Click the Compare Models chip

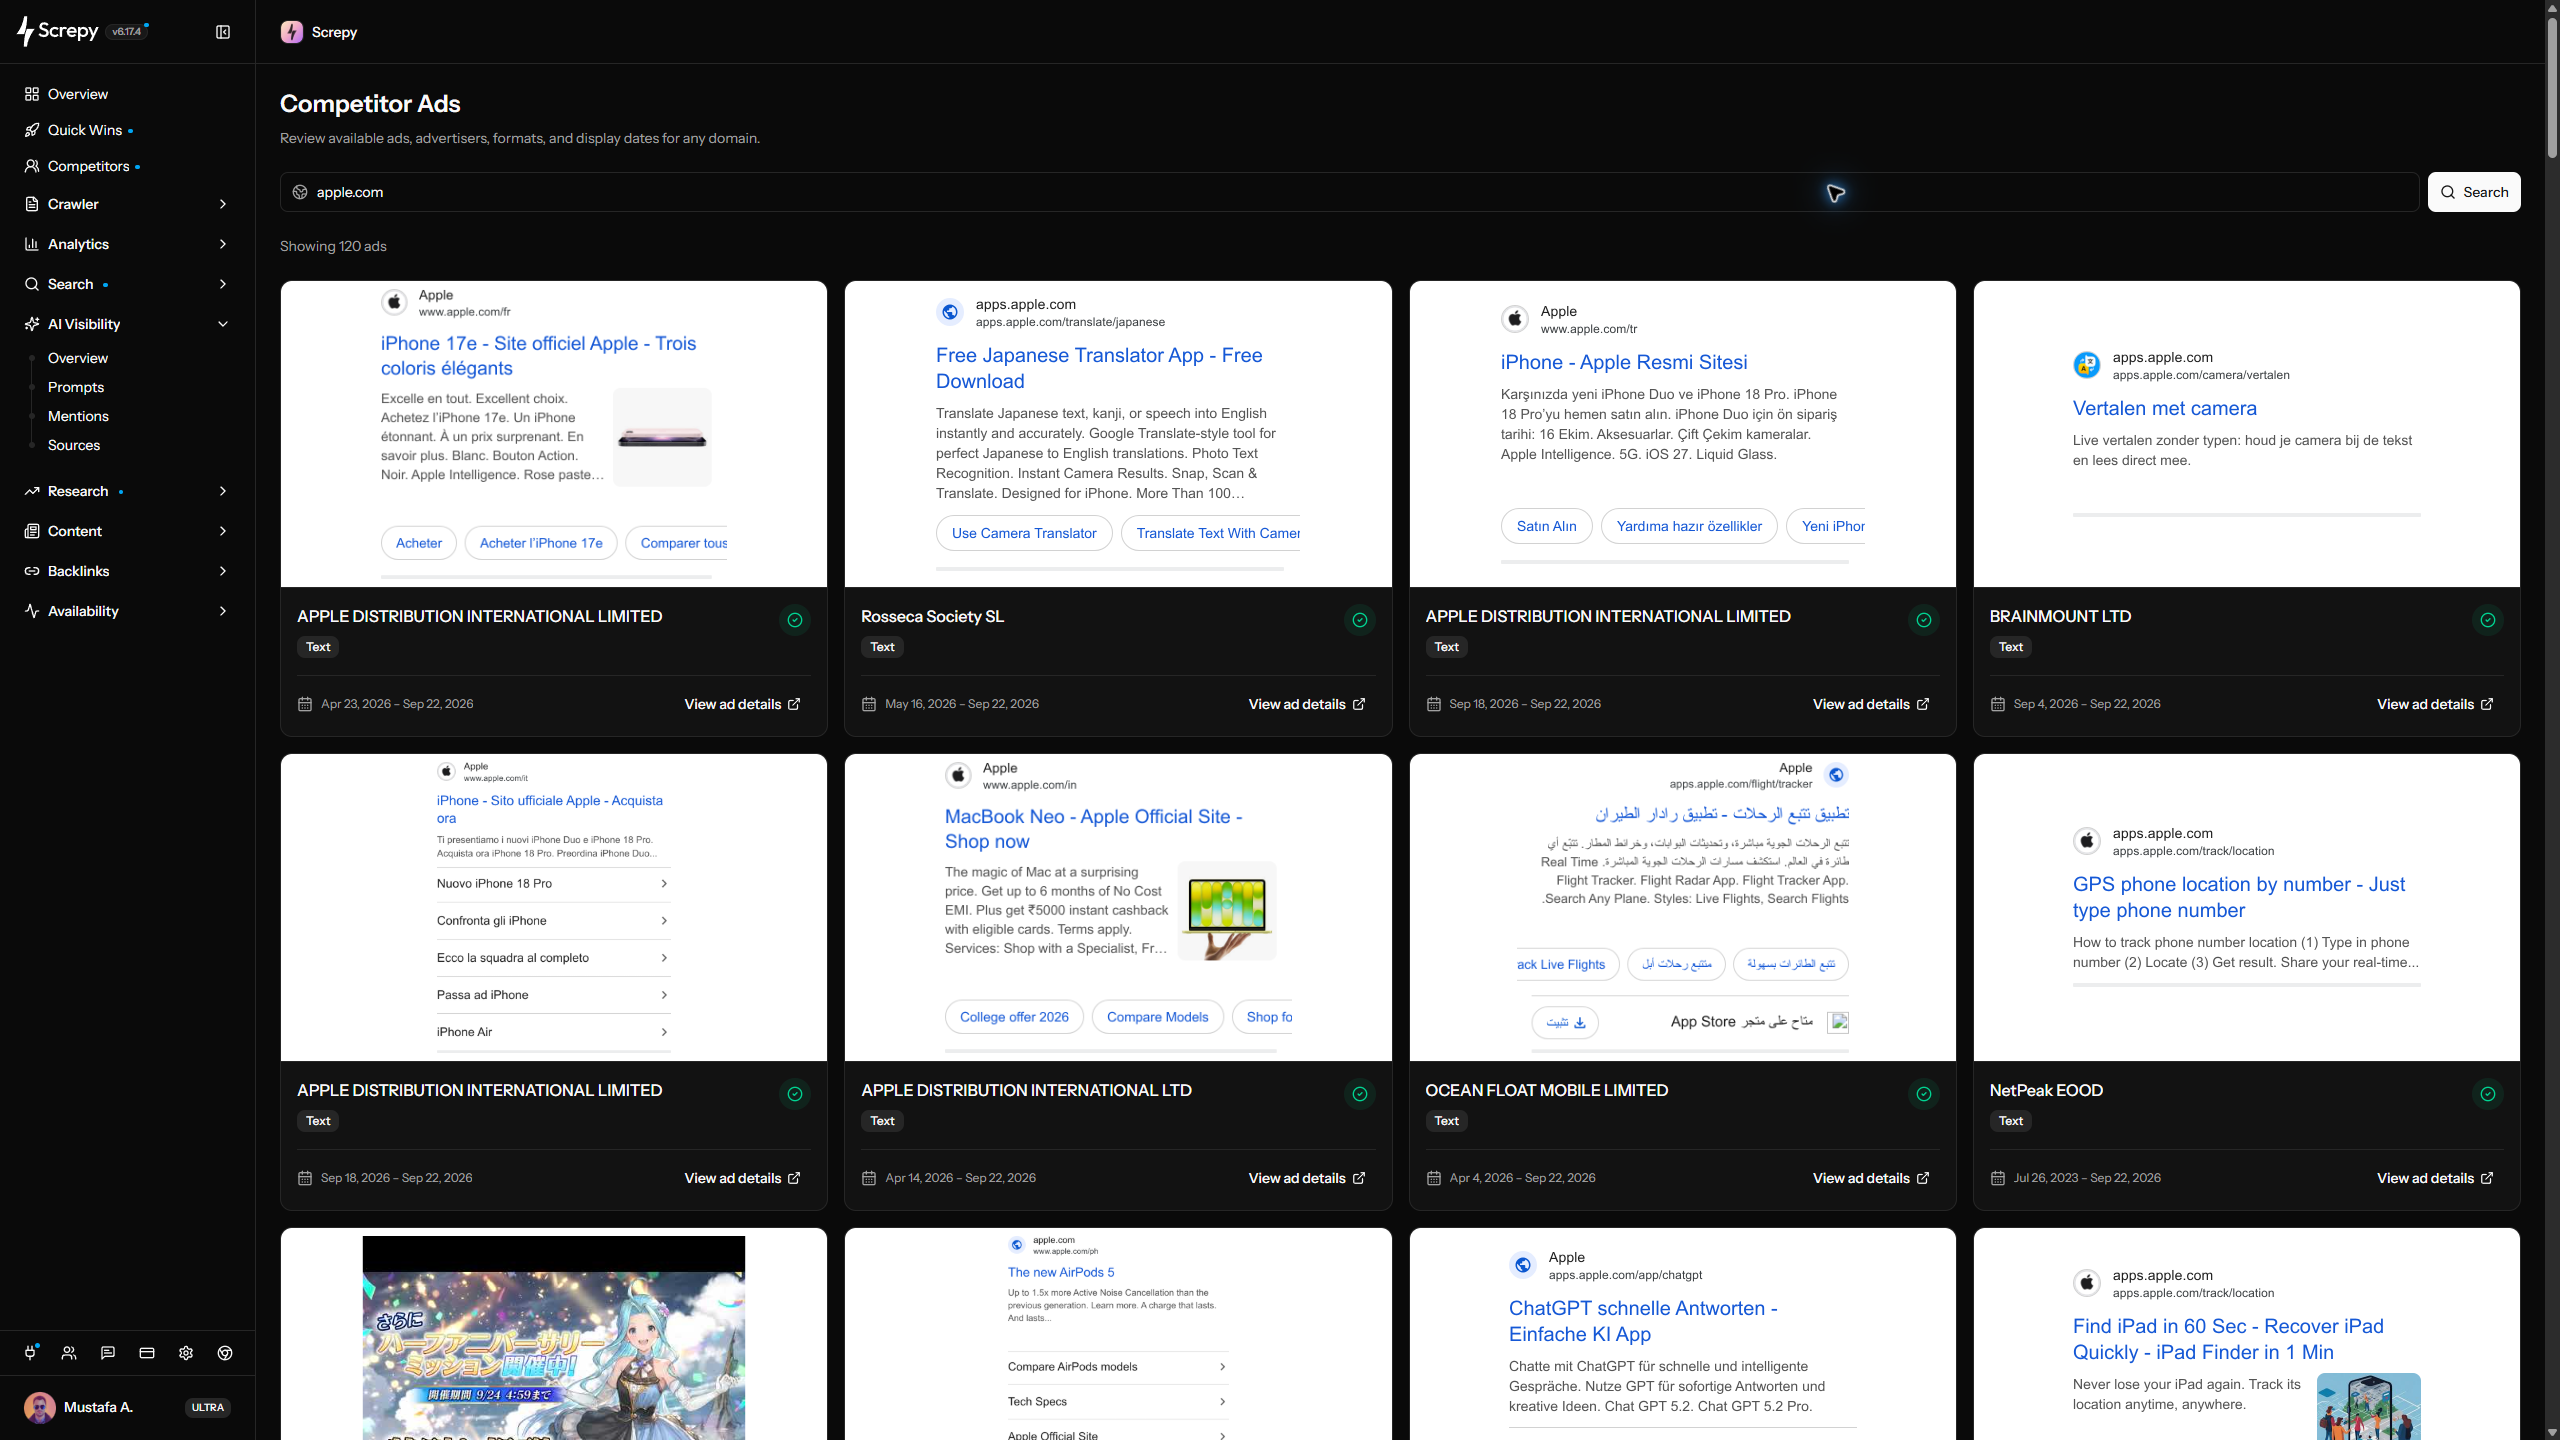coord(1157,1017)
